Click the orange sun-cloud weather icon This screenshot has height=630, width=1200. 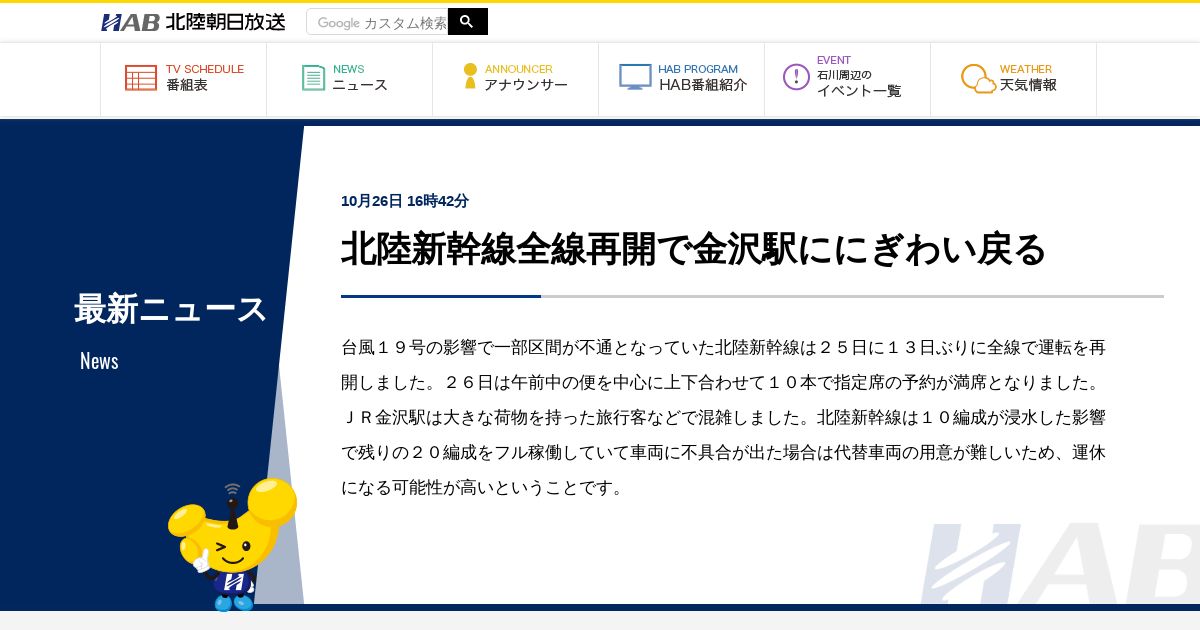click(x=978, y=79)
